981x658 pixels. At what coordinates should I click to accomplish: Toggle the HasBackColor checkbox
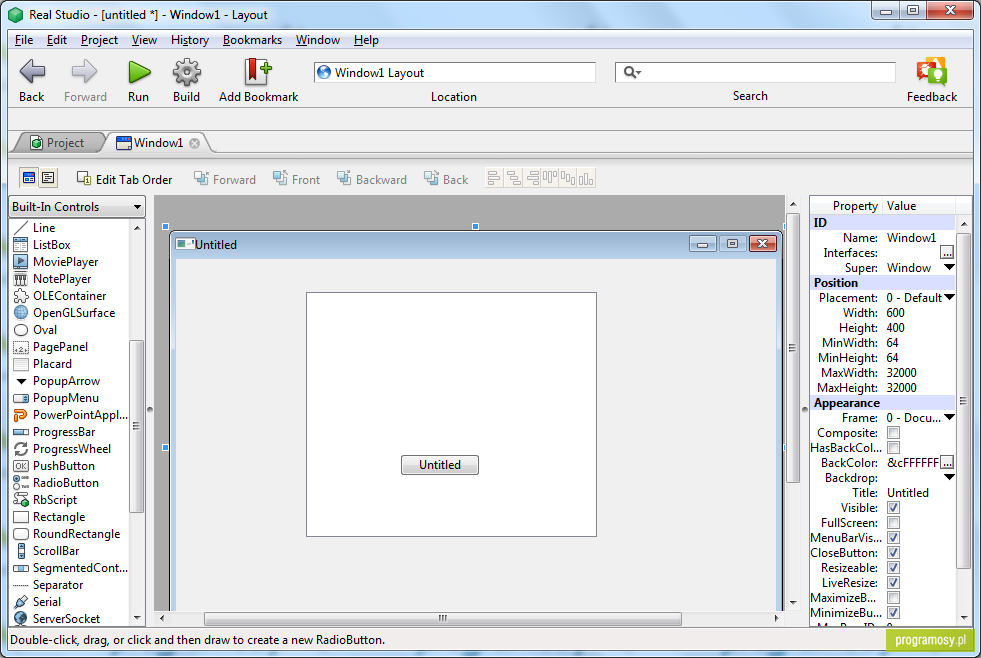(893, 448)
